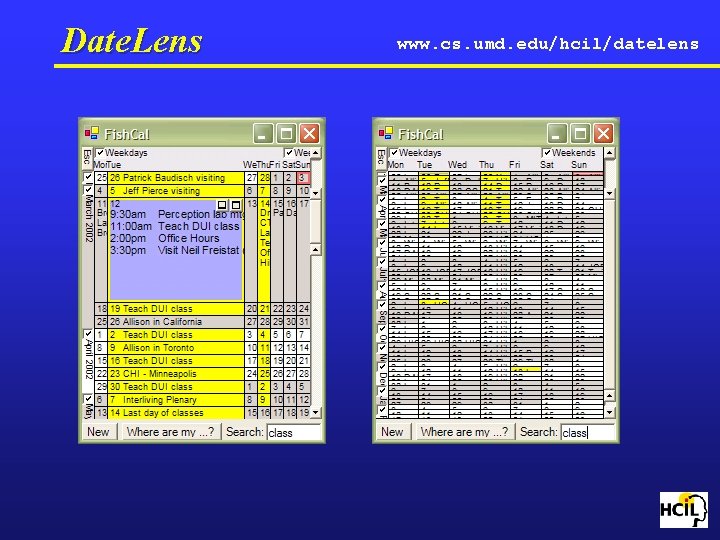Select '5 Jeff Pierce visiting' day cell

(x=176, y=191)
